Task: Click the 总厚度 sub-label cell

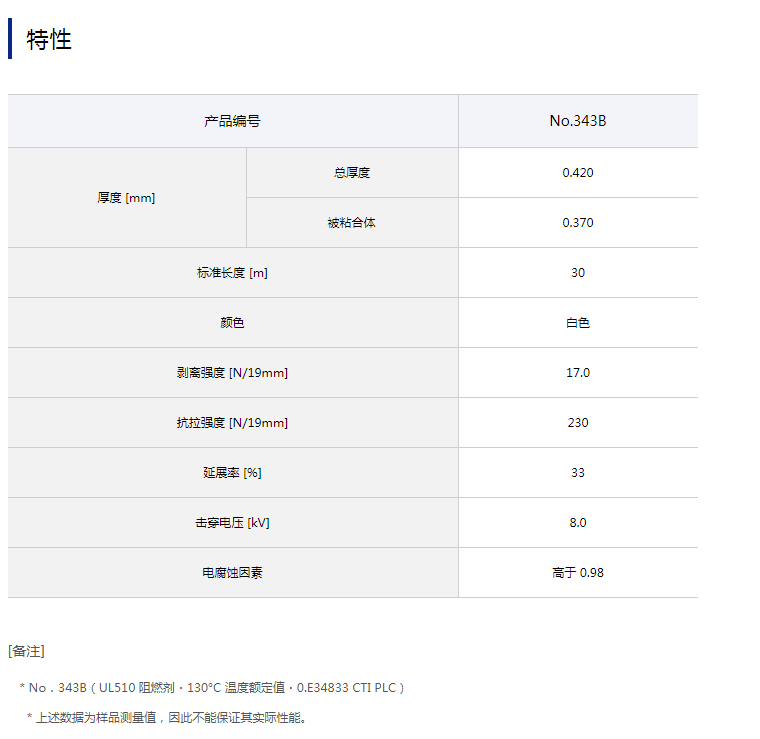Action: pos(352,173)
